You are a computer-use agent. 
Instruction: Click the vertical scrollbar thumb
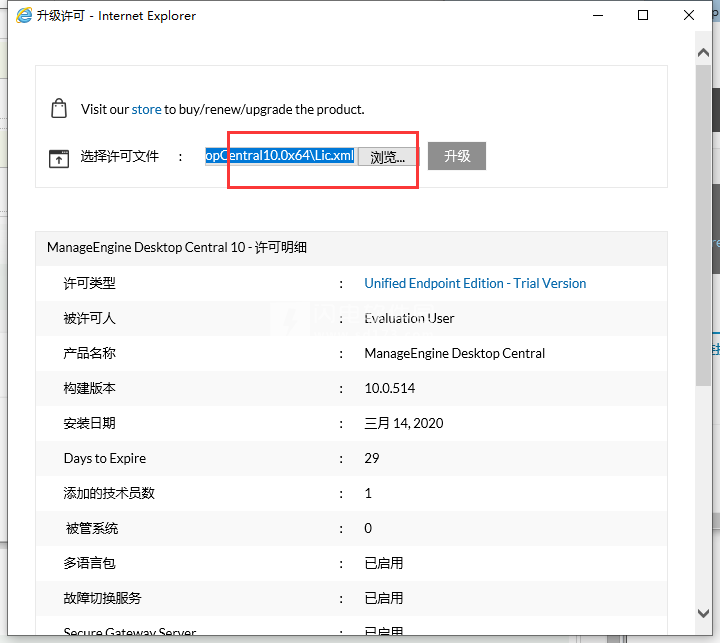click(703, 225)
